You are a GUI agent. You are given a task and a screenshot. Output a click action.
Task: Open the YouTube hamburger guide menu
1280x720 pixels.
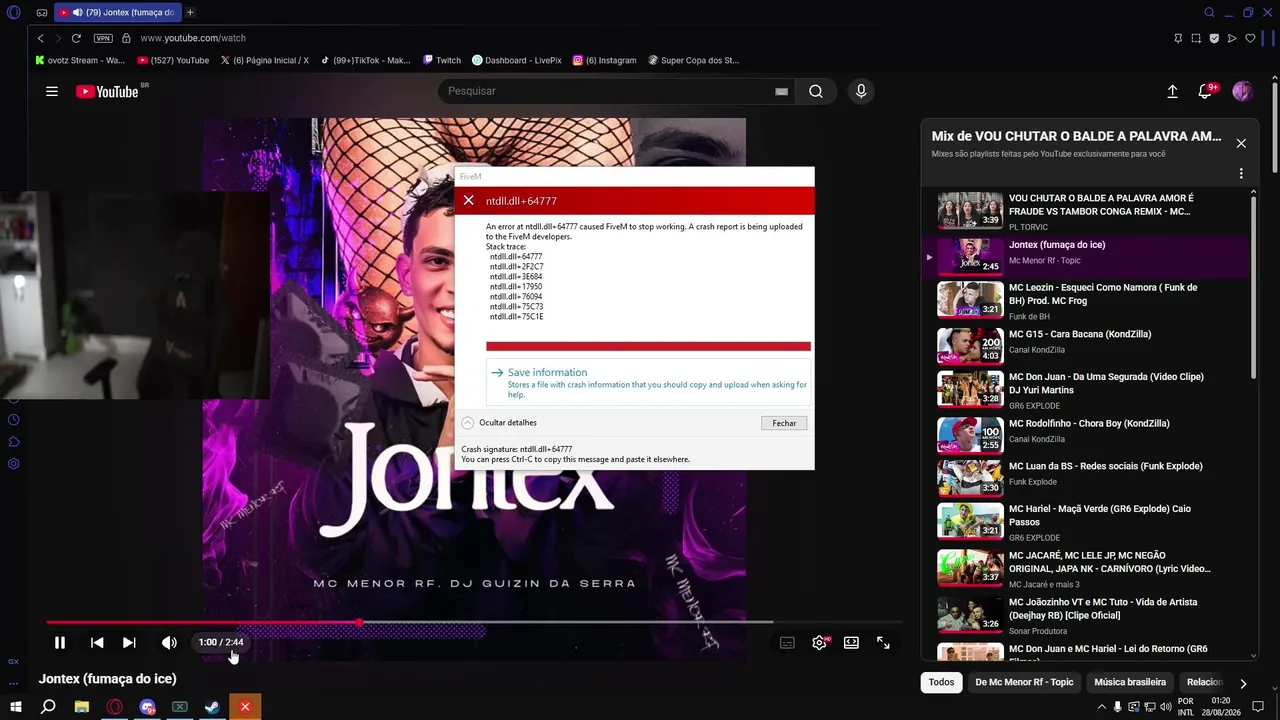click(52, 91)
